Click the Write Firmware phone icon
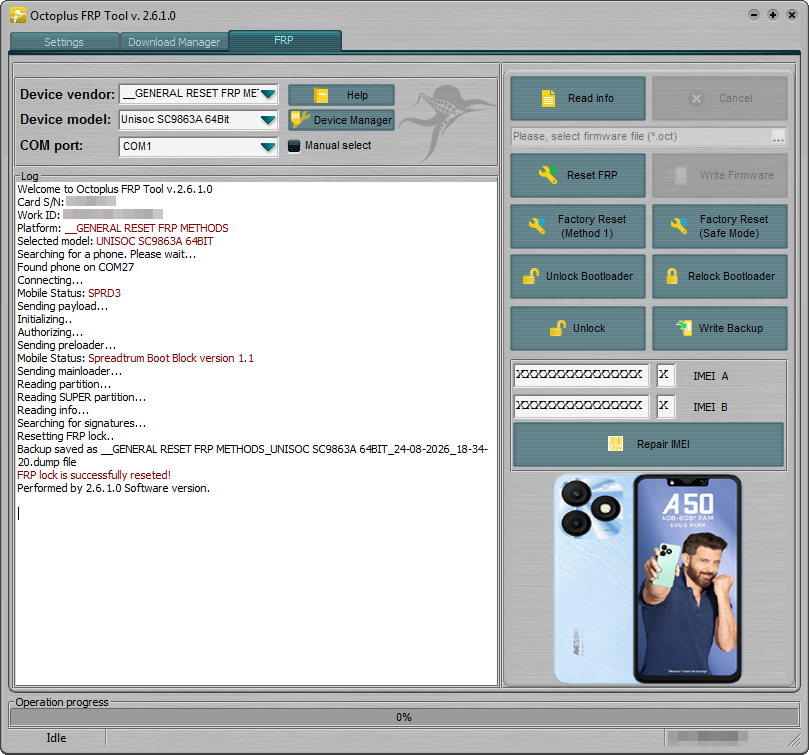Screen dimensions: 809x755 pyautogui.click(x=676, y=175)
